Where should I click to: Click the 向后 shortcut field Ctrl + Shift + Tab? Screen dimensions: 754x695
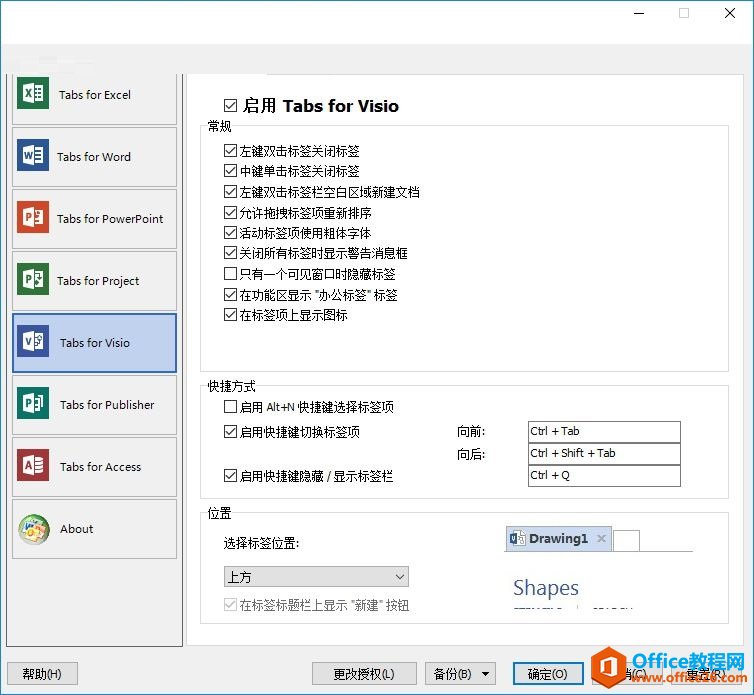coord(604,454)
